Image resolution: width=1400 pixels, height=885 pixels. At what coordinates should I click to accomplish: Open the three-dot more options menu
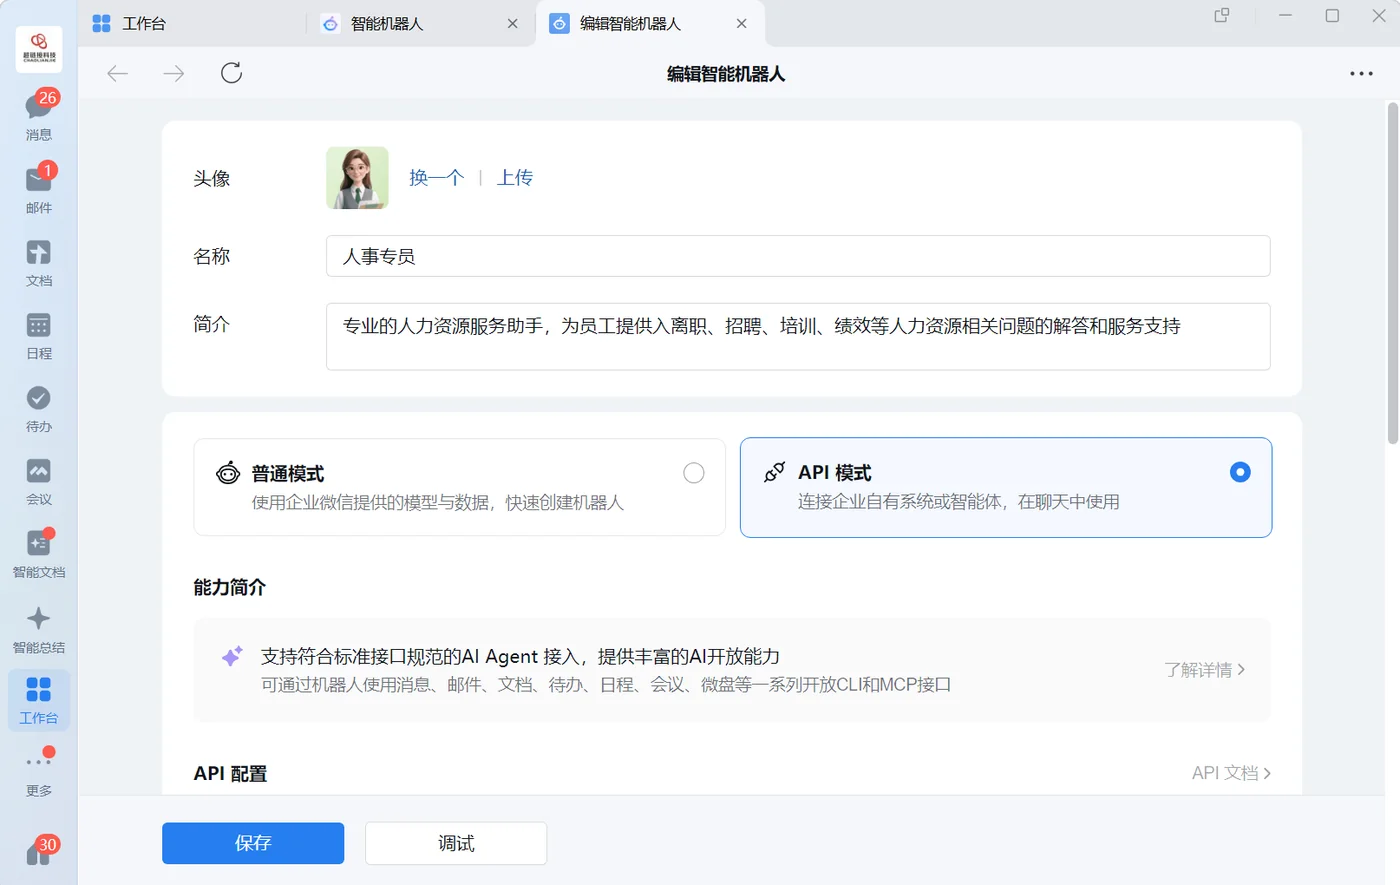coord(1361,74)
